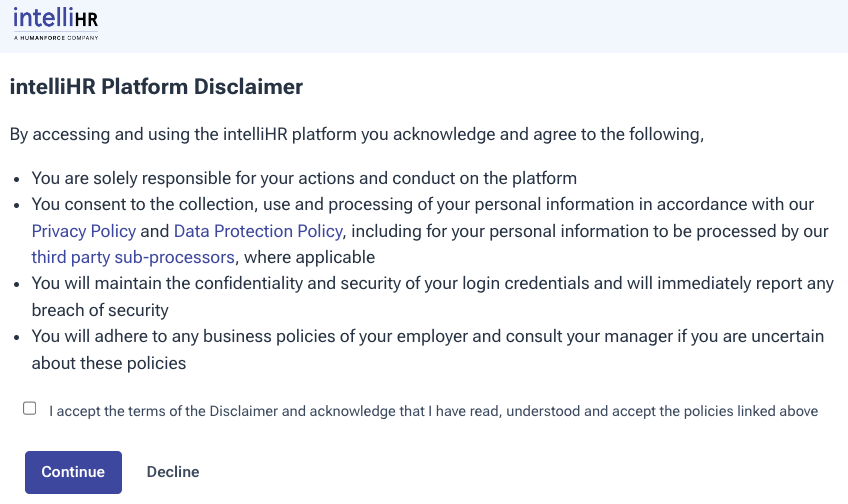The width and height of the screenshot is (848, 504).
Task: Click the 'A Humanforce Company' tagline
Action: tap(56, 37)
